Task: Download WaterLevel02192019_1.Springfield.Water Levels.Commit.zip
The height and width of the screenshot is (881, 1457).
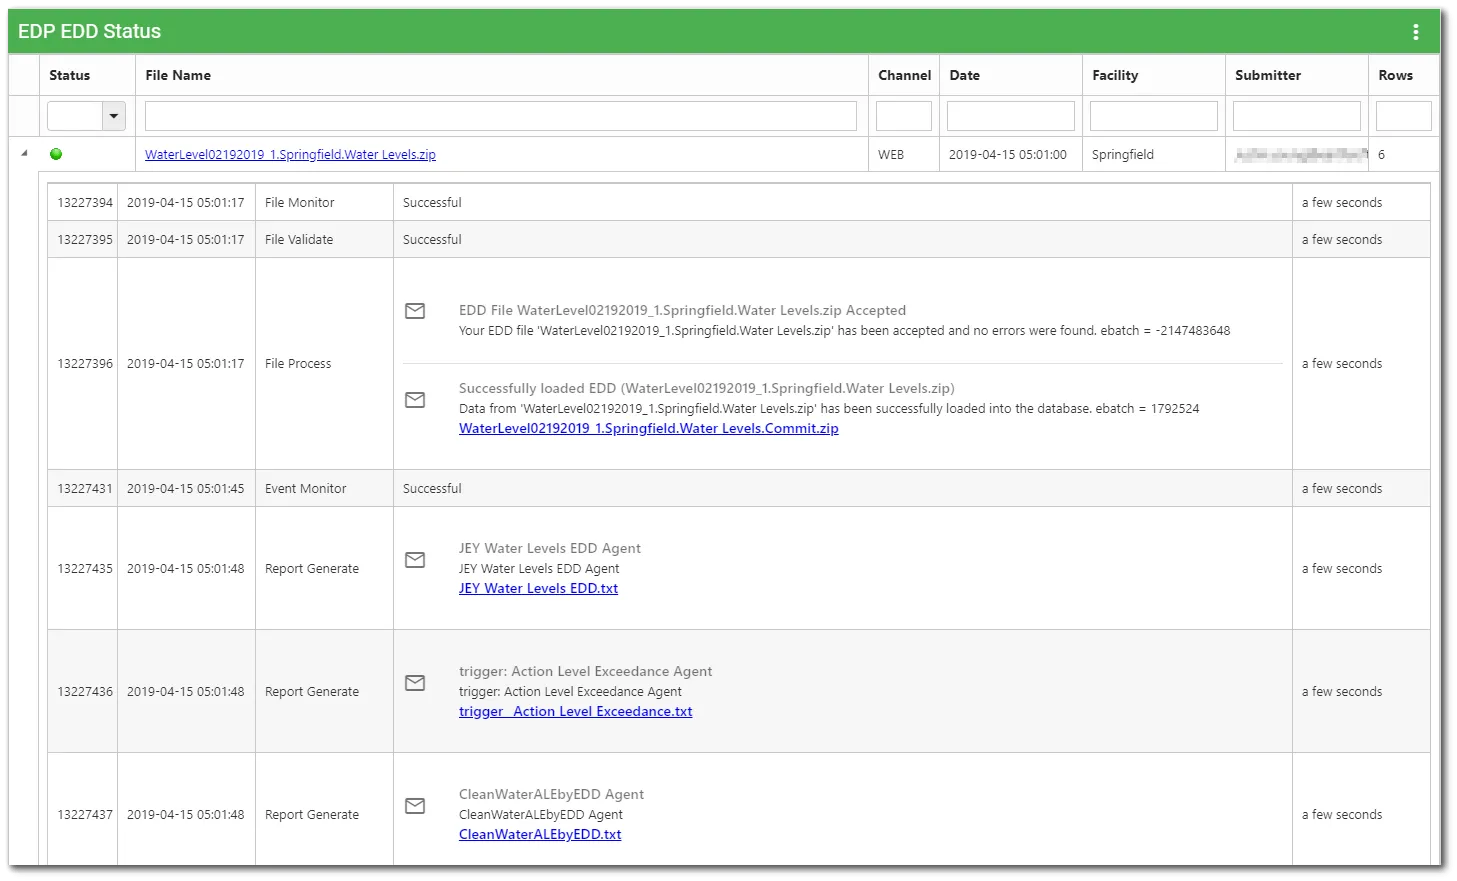Action: coord(648,428)
